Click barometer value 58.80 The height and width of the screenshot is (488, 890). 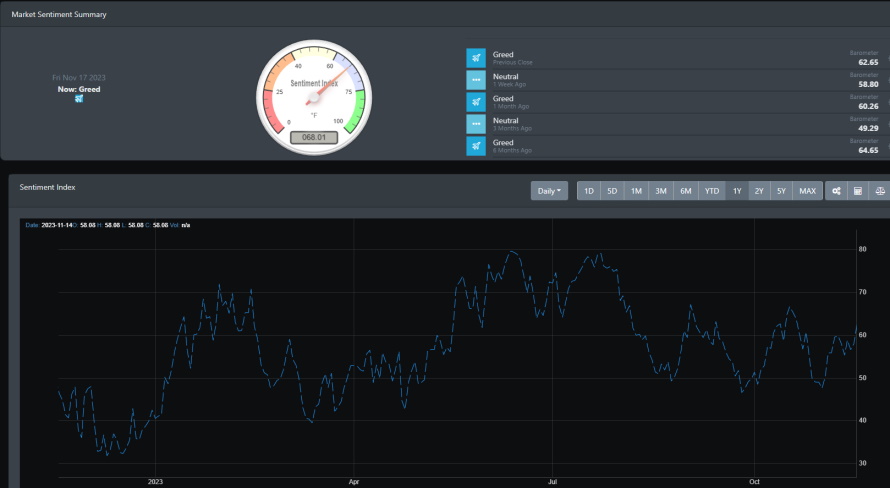[868, 85]
